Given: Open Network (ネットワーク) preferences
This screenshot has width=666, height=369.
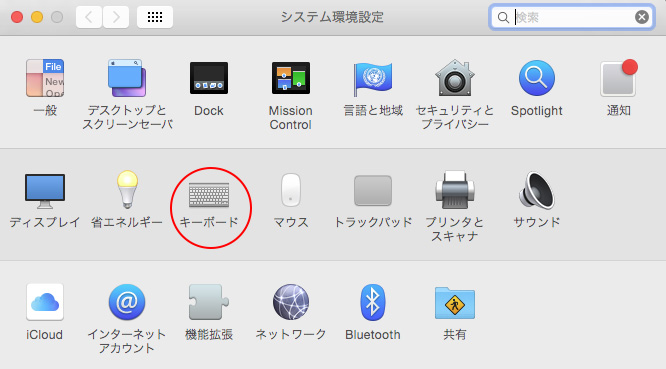Looking at the screenshot, I should pos(291,302).
